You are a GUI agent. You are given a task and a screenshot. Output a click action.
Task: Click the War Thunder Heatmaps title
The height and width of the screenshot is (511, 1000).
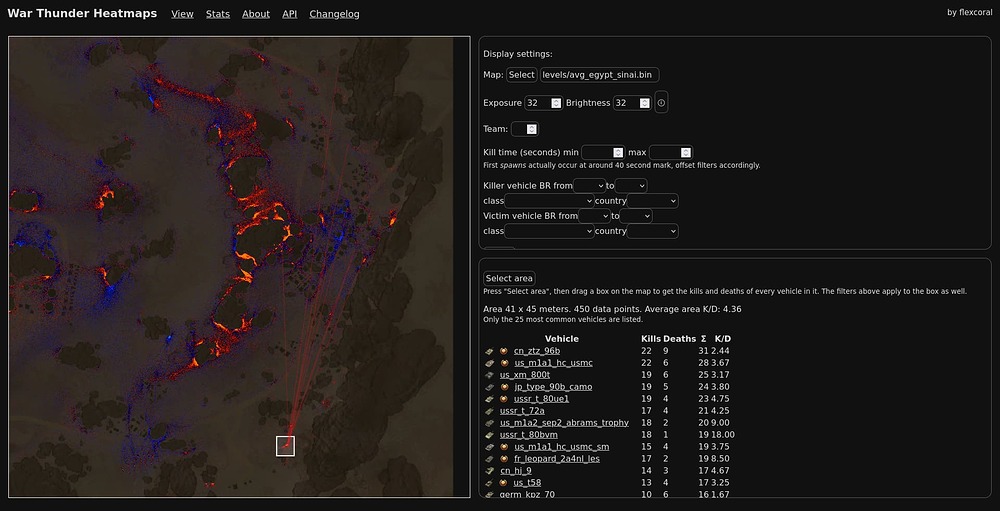(82, 13)
